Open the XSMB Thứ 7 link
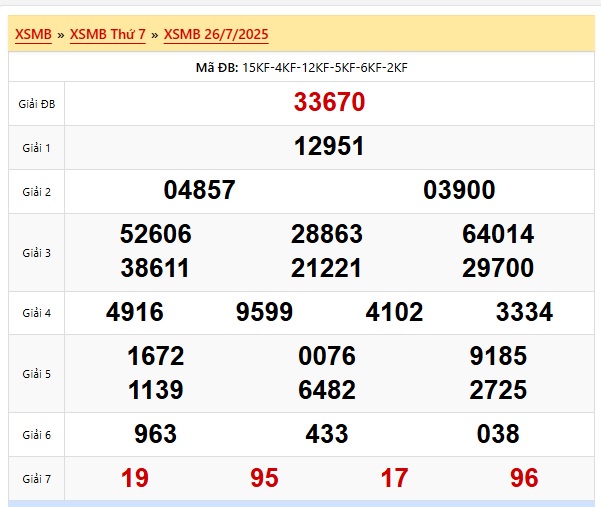This screenshot has height=507, width=601. (108, 34)
